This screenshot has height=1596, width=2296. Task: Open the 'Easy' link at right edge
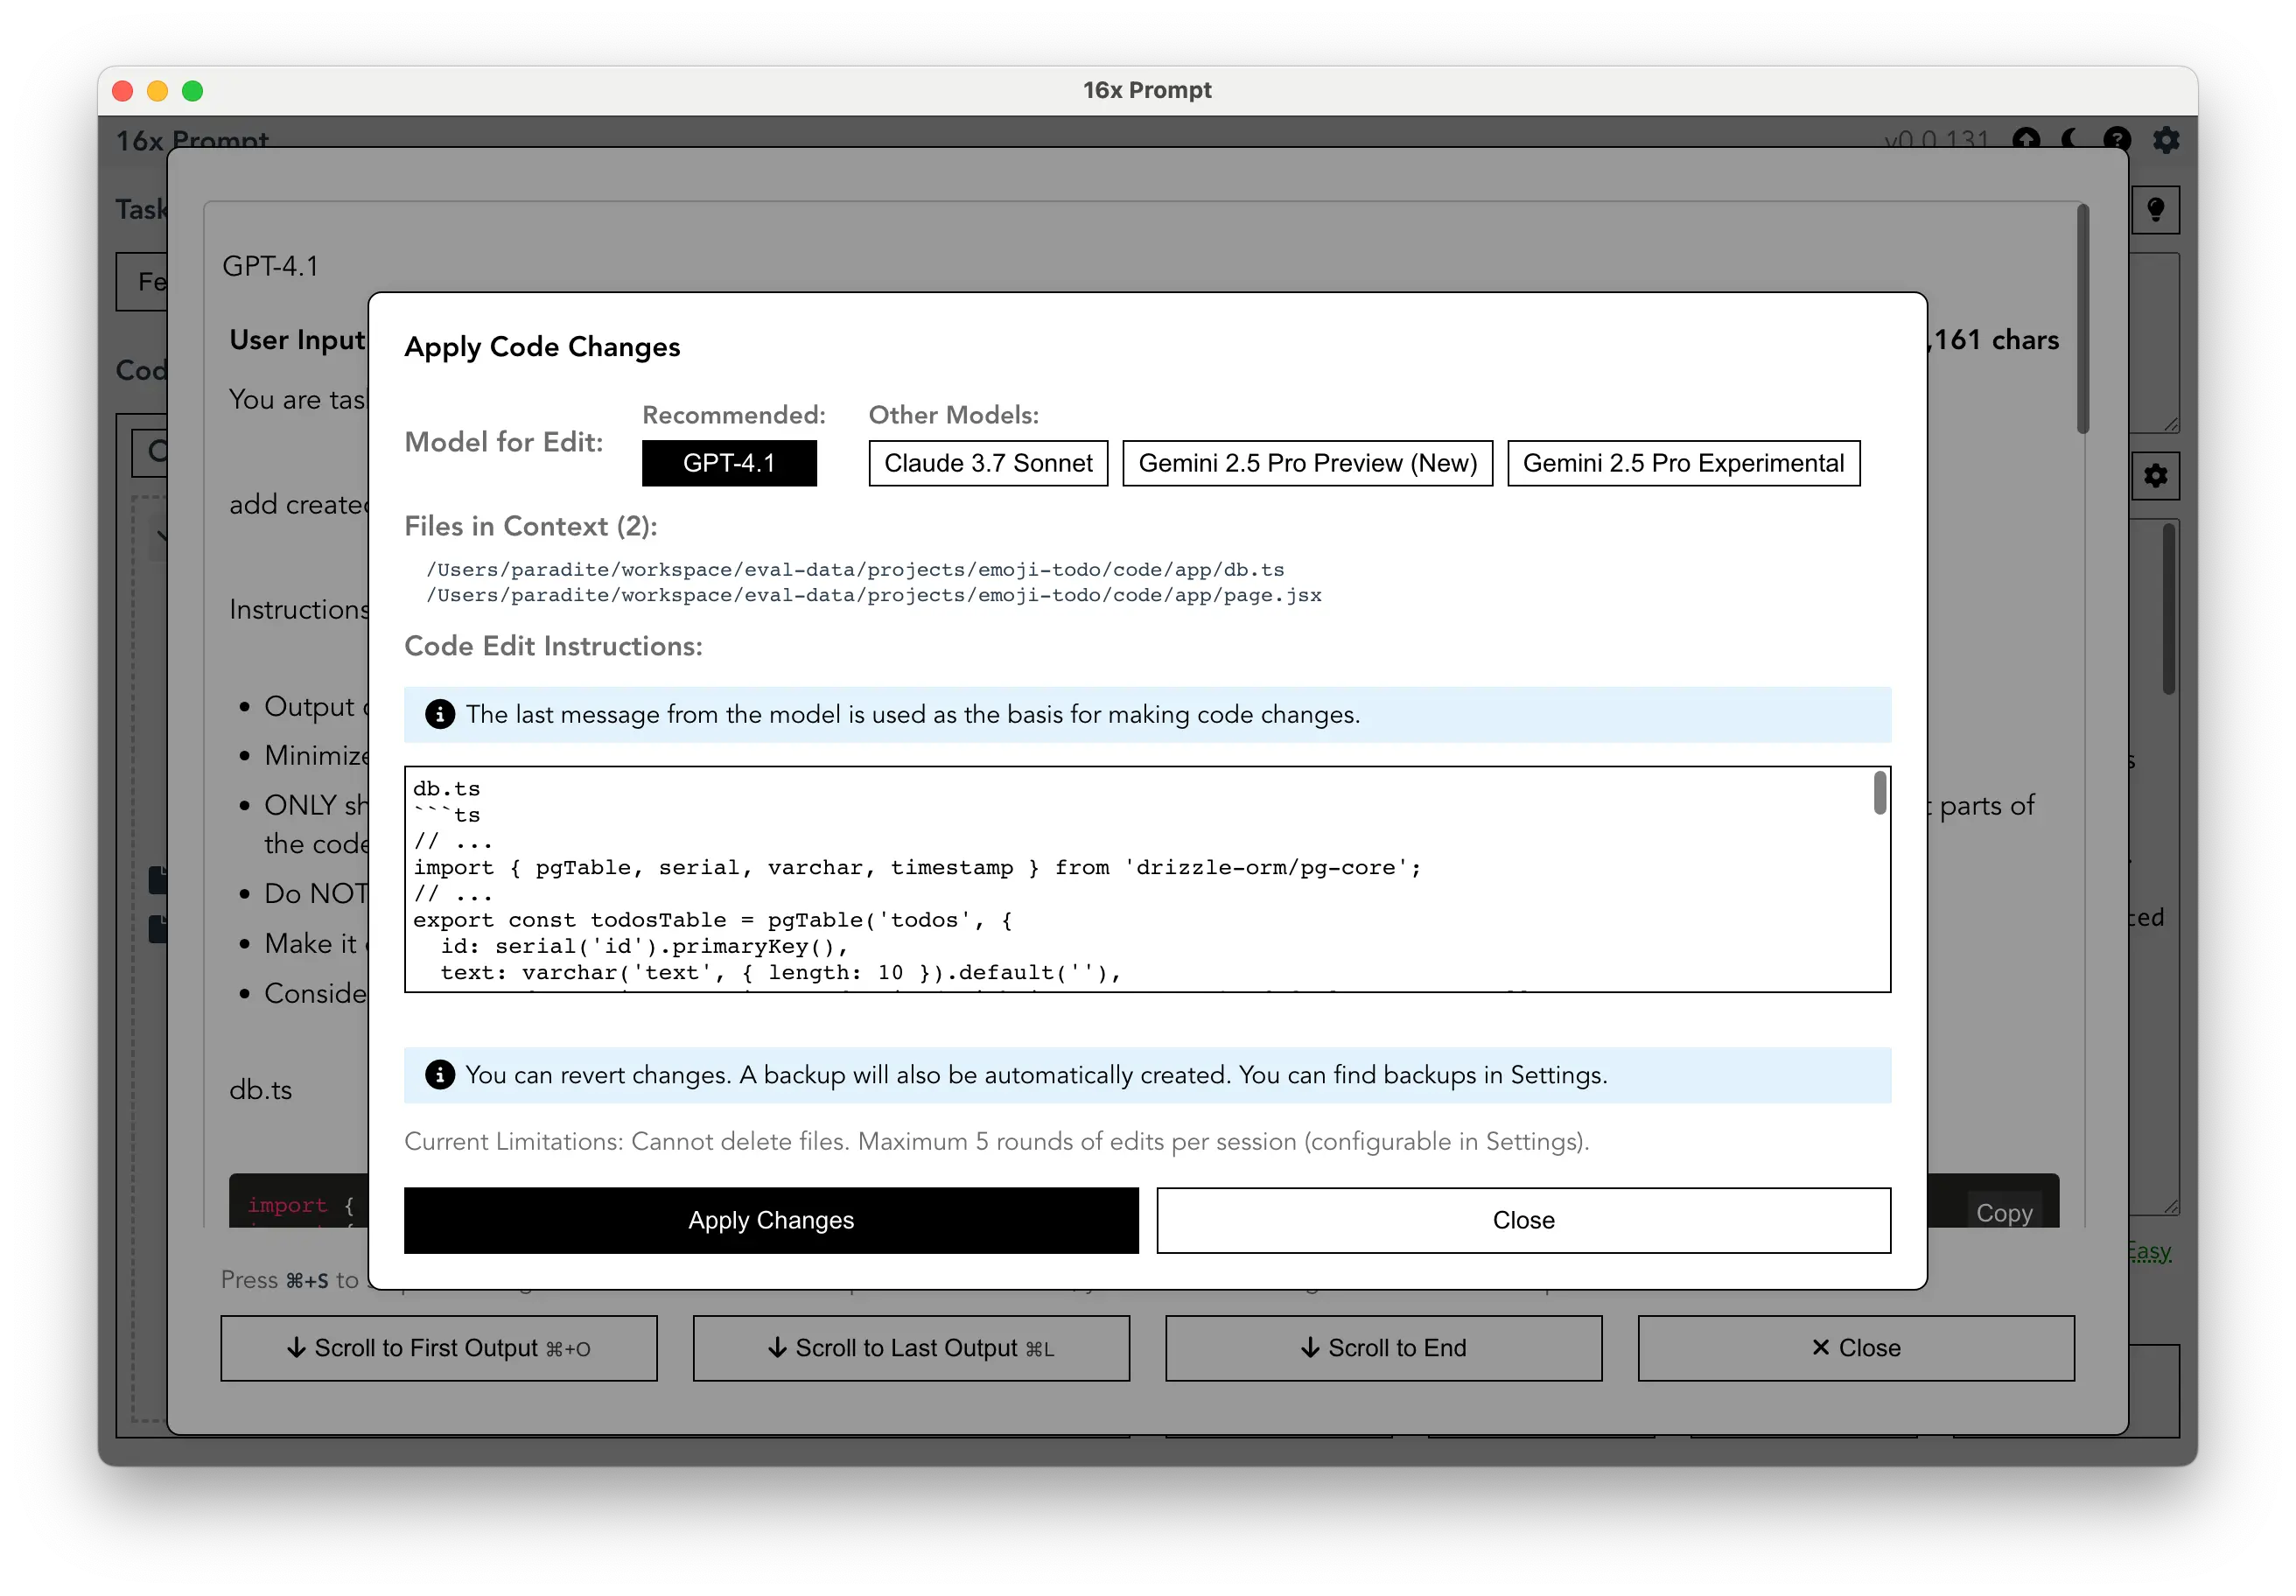[x=2150, y=1251]
